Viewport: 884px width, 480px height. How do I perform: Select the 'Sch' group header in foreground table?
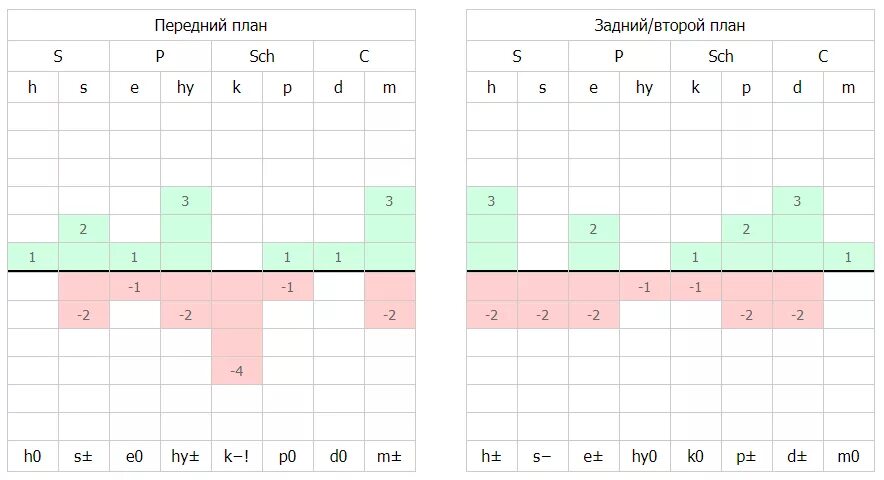tap(262, 56)
